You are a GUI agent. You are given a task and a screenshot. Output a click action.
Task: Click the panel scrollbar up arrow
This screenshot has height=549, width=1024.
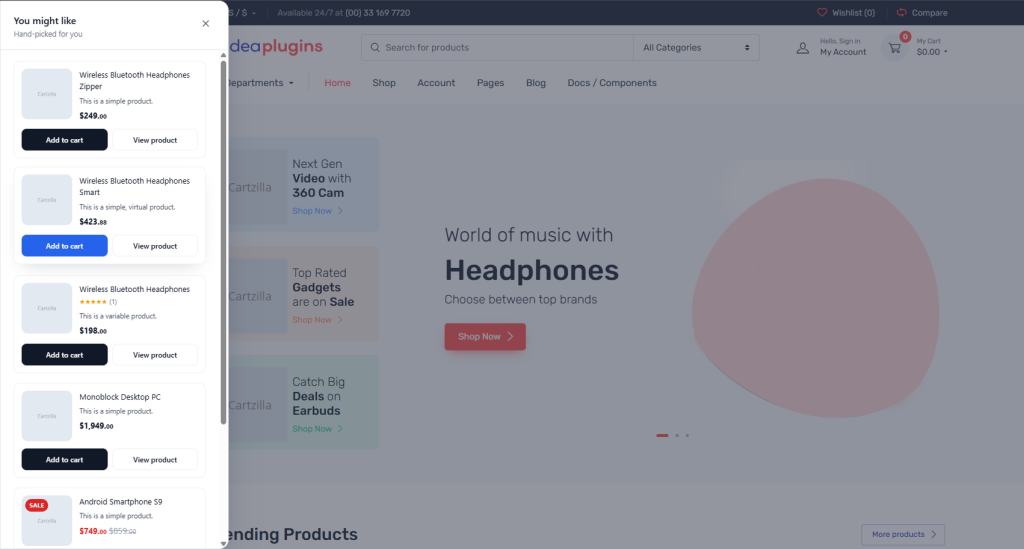223,55
